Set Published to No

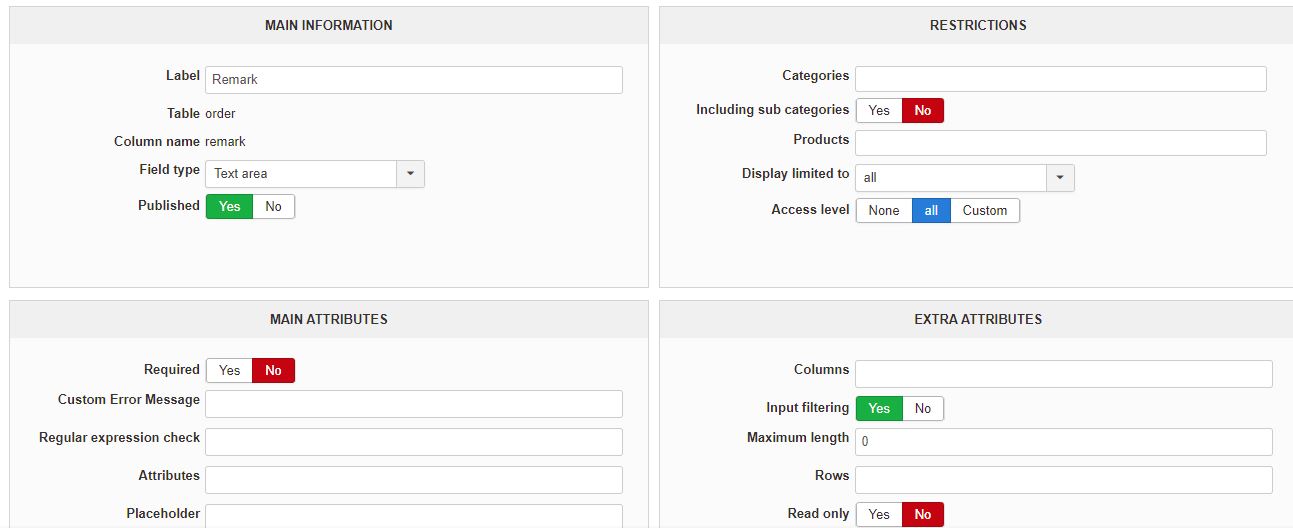pyautogui.click(x=273, y=206)
